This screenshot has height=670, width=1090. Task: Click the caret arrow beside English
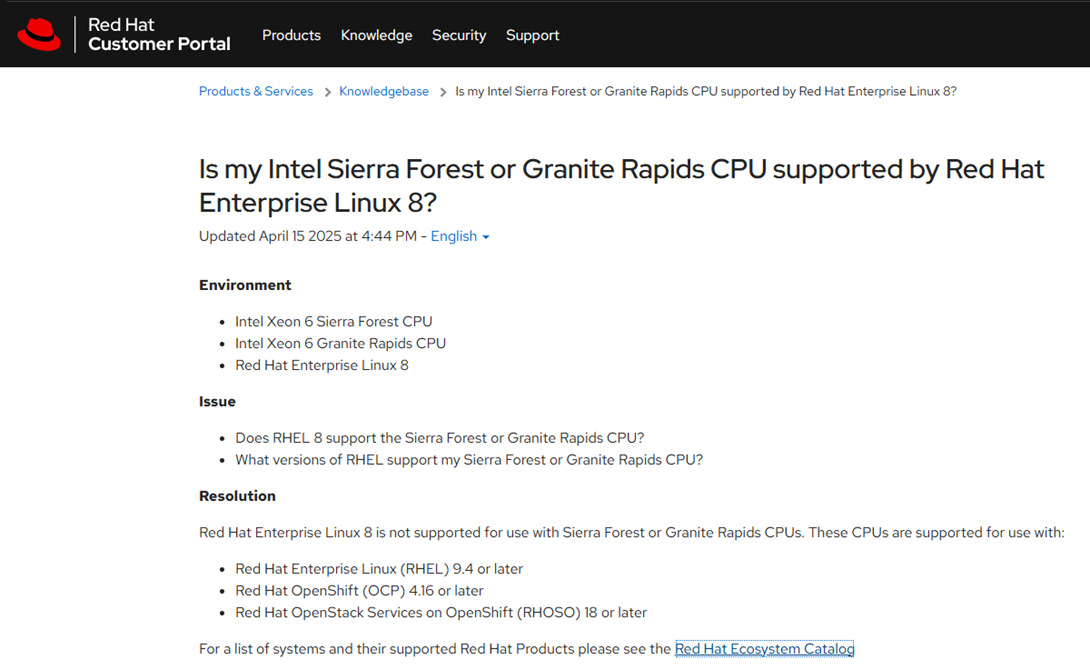tap(486, 237)
